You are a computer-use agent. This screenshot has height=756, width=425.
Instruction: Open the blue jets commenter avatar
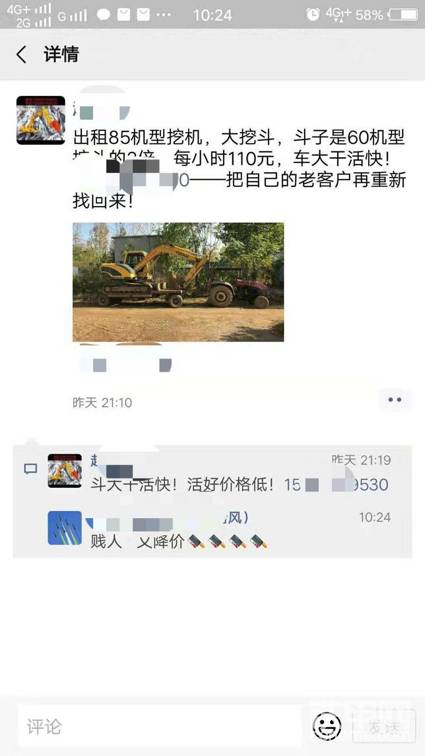coord(65,528)
